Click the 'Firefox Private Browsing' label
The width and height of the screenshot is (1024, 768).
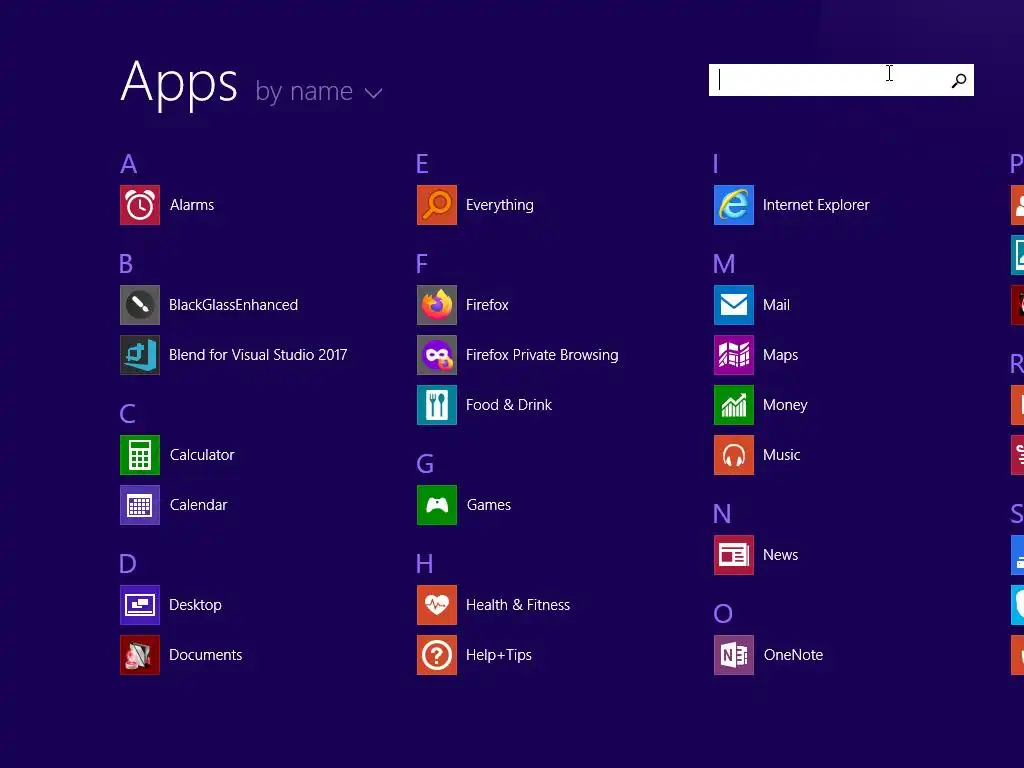pos(542,355)
